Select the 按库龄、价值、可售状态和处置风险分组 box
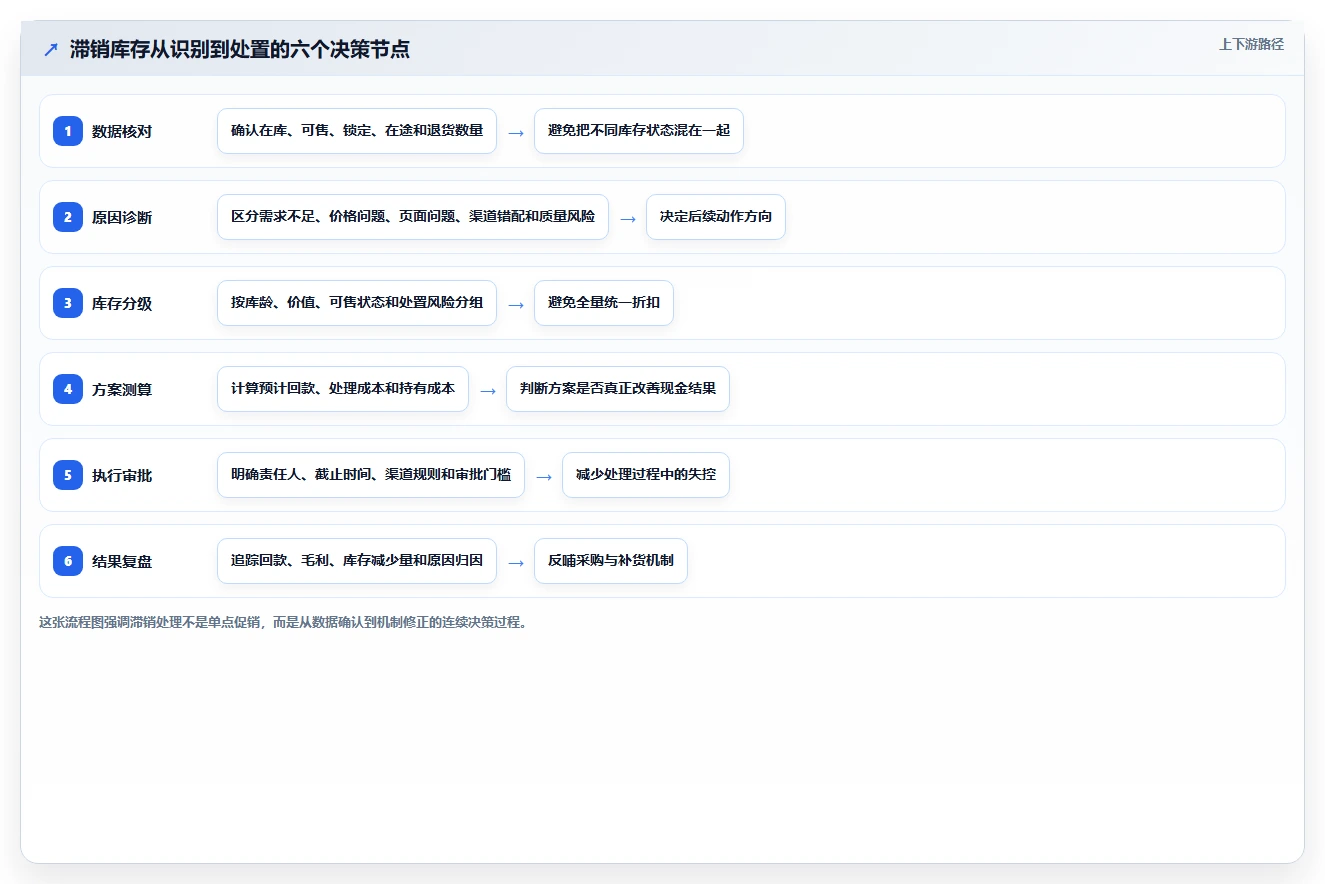1325x884 pixels. [x=357, y=303]
